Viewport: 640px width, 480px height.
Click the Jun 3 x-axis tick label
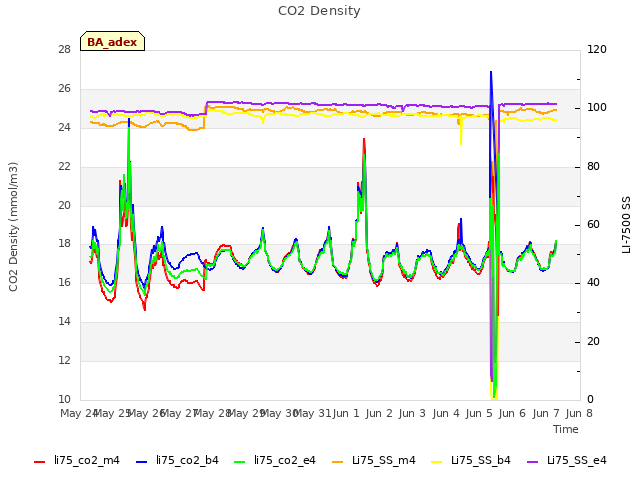tap(412, 413)
